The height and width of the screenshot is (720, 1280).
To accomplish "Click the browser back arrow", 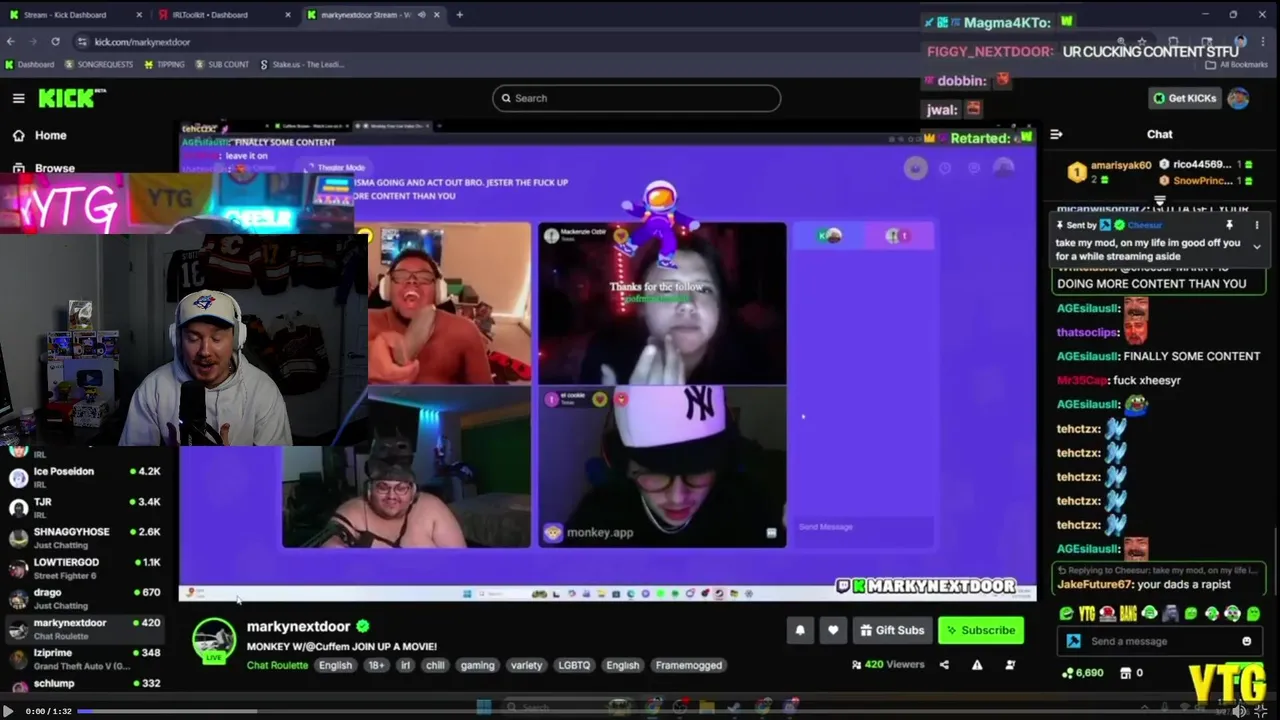I will point(10,42).
